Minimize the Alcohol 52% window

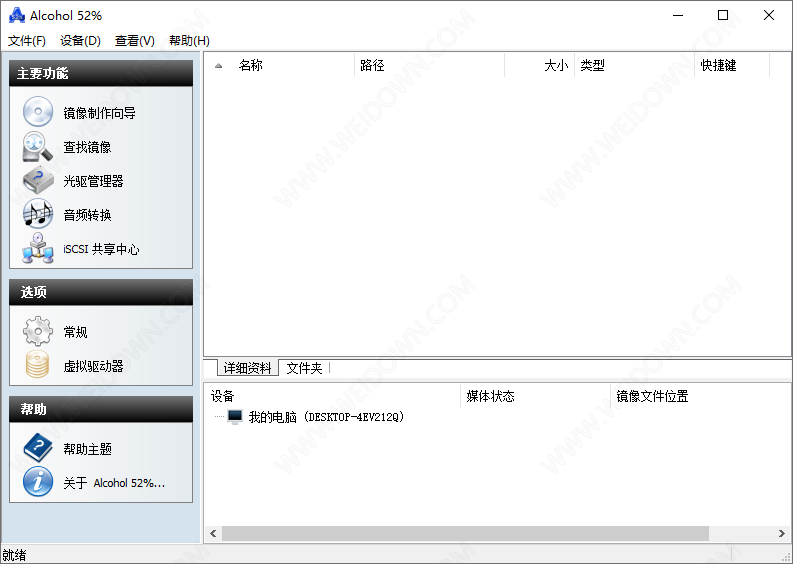point(678,15)
